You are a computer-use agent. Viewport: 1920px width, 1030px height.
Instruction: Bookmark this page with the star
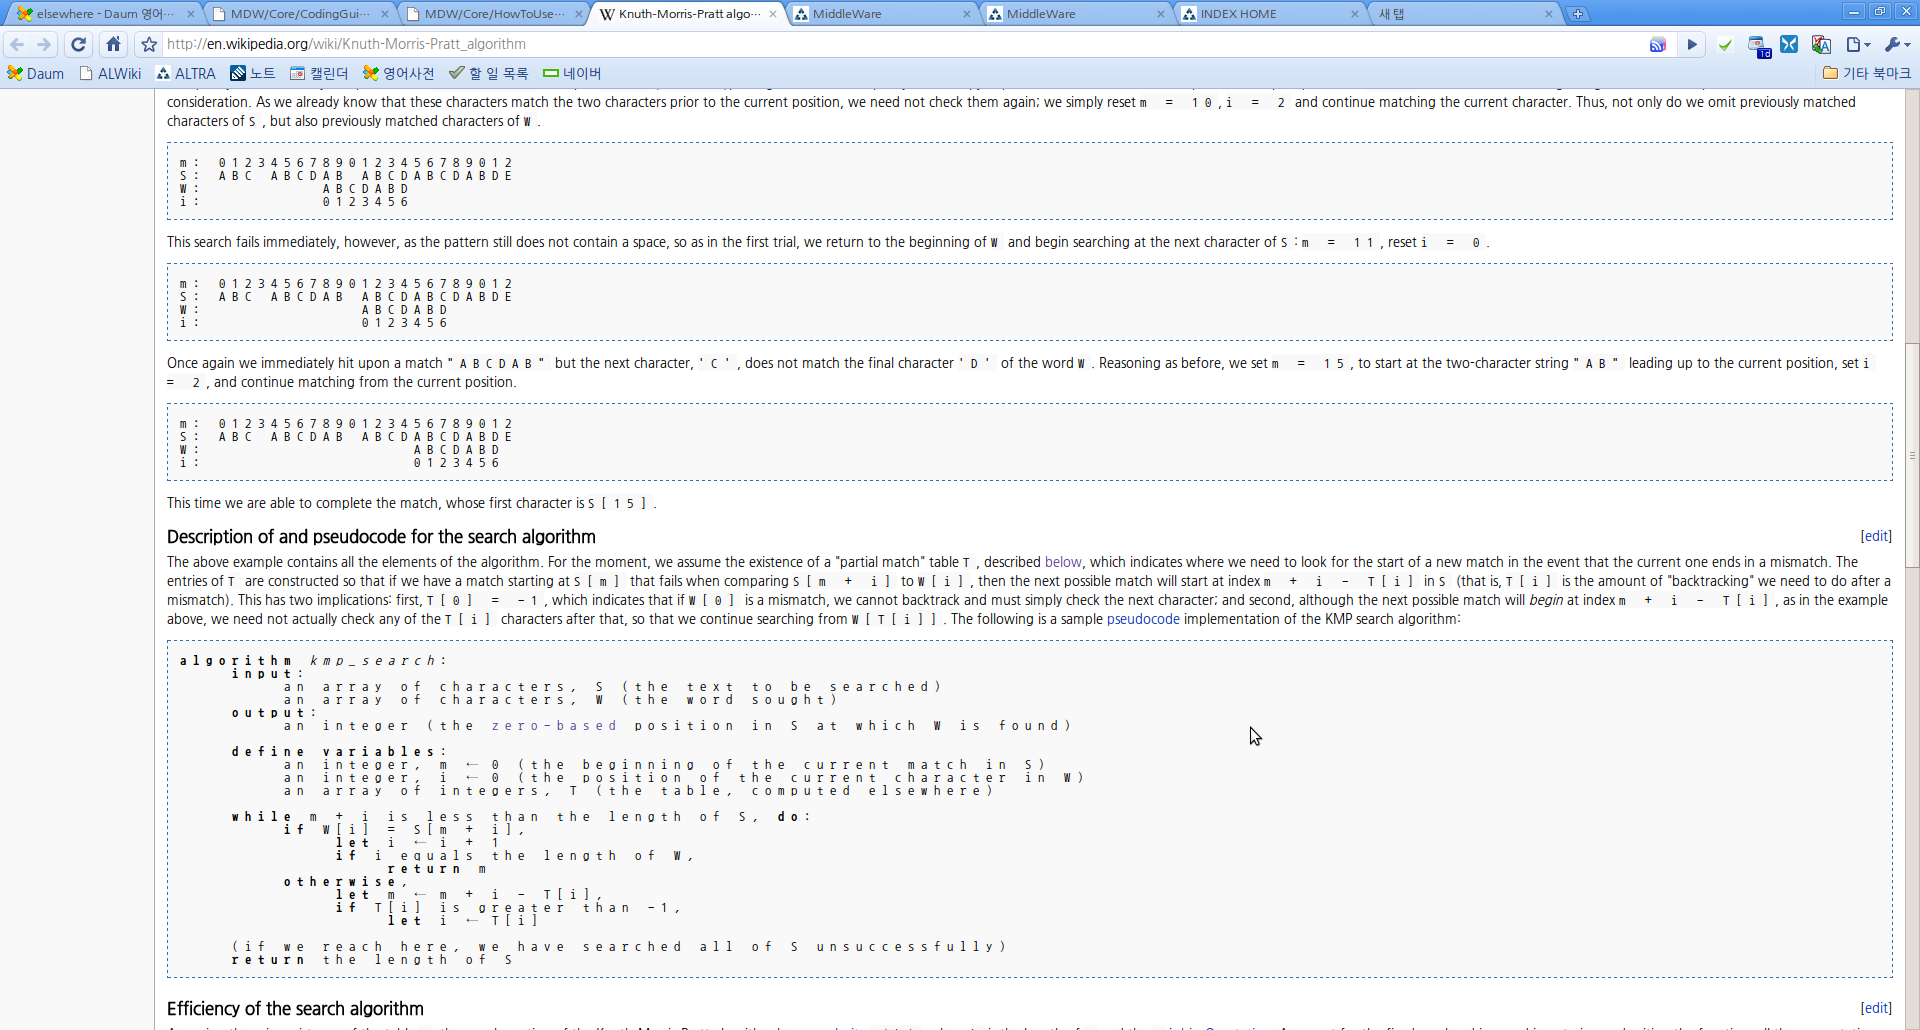click(x=149, y=44)
